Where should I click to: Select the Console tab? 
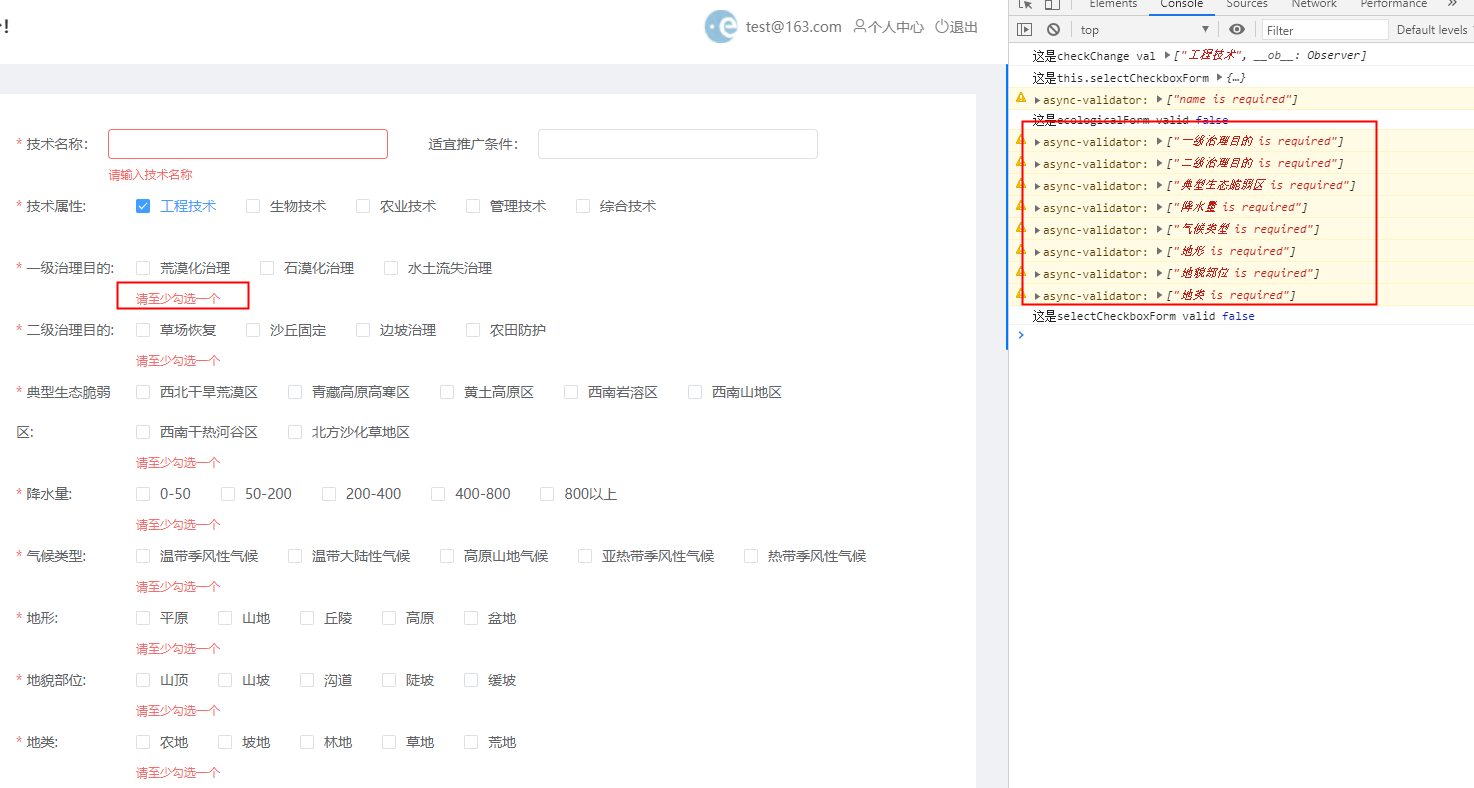(1181, 4)
